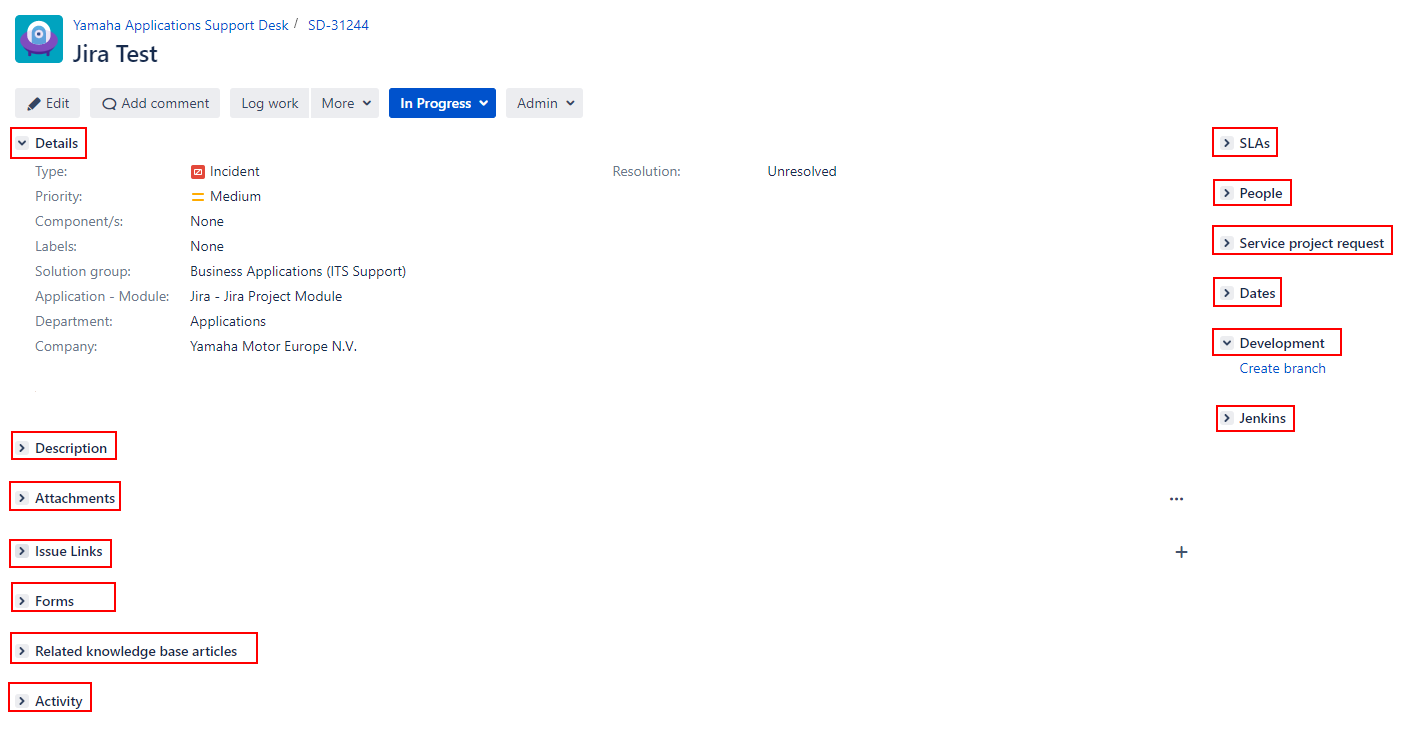
Task: Click the Business Applications (ITS Support) value
Action: point(298,271)
